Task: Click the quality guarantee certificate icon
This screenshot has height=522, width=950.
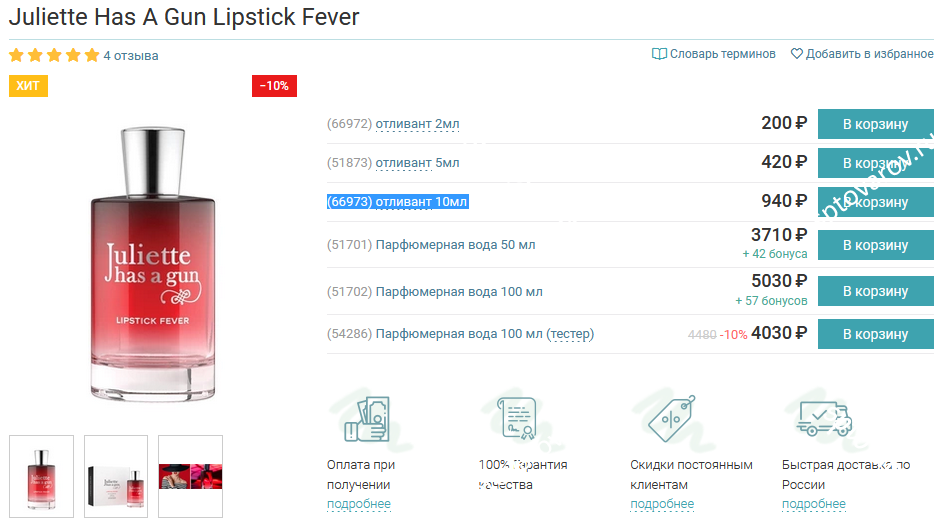Action: pos(517,418)
